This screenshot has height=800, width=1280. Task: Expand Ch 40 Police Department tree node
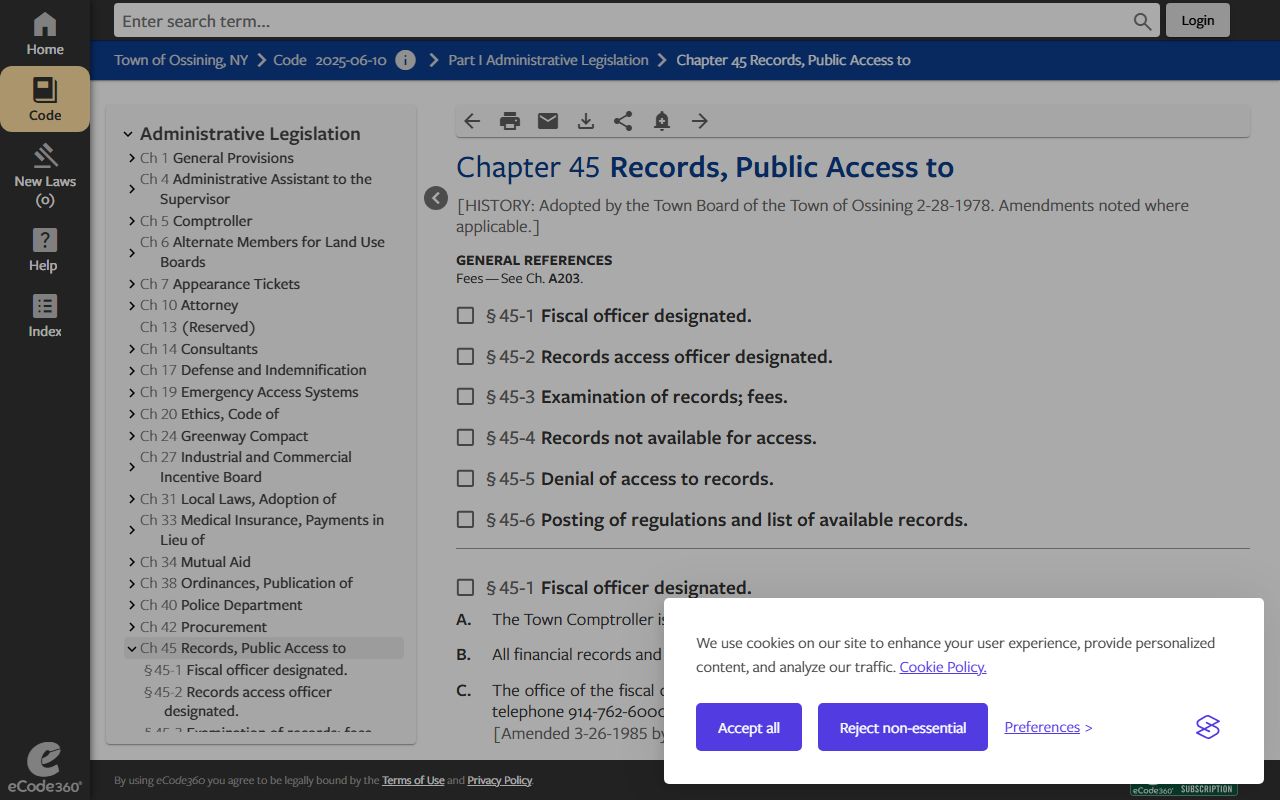pyautogui.click(x=132, y=605)
